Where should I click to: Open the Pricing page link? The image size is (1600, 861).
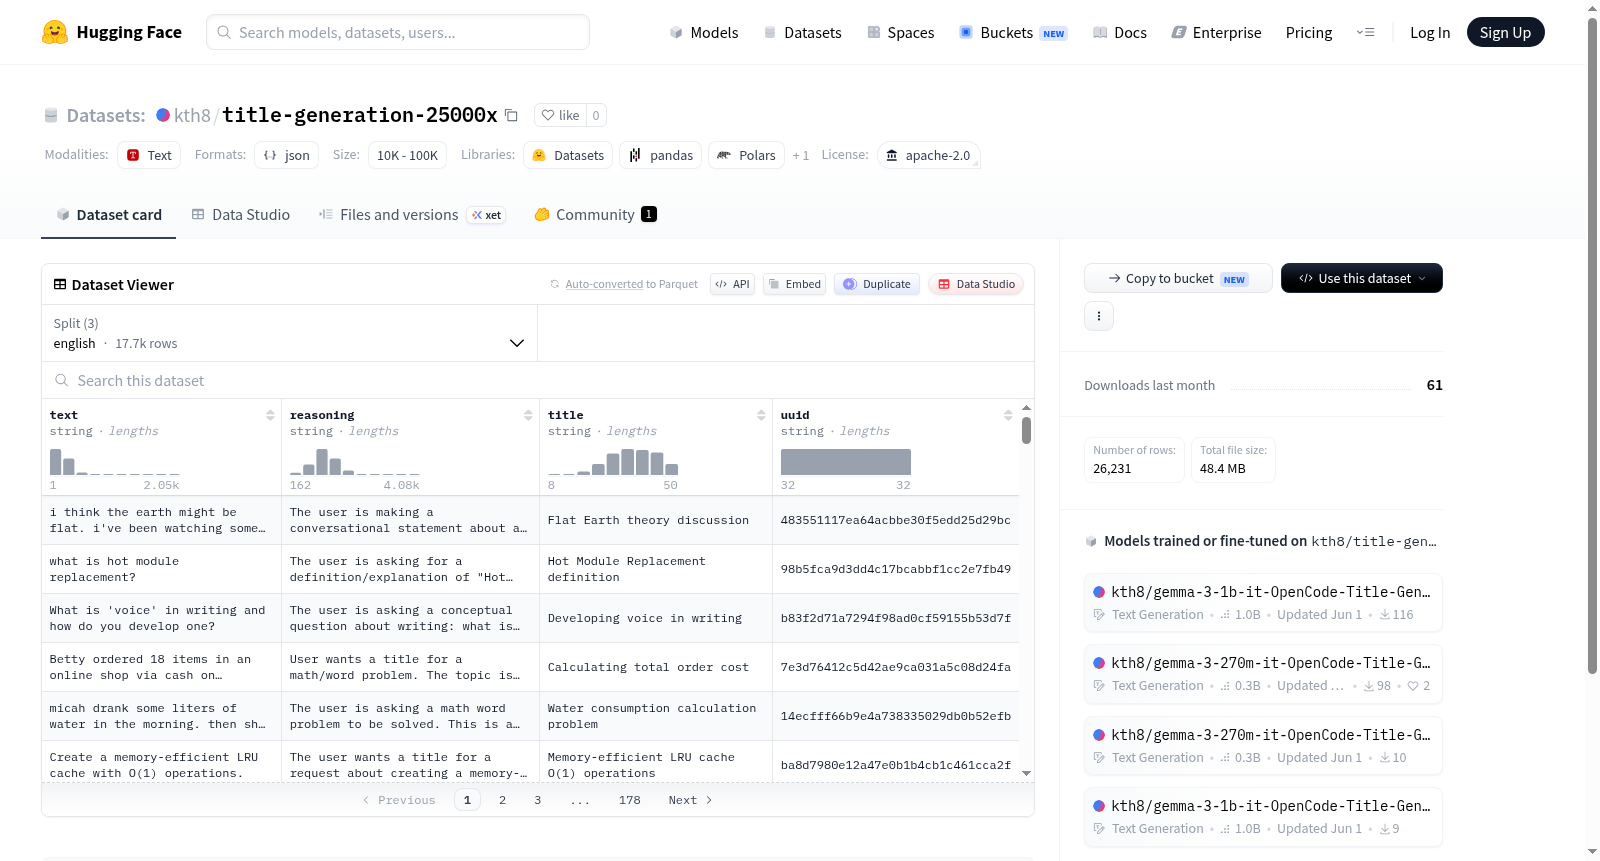[1309, 33]
